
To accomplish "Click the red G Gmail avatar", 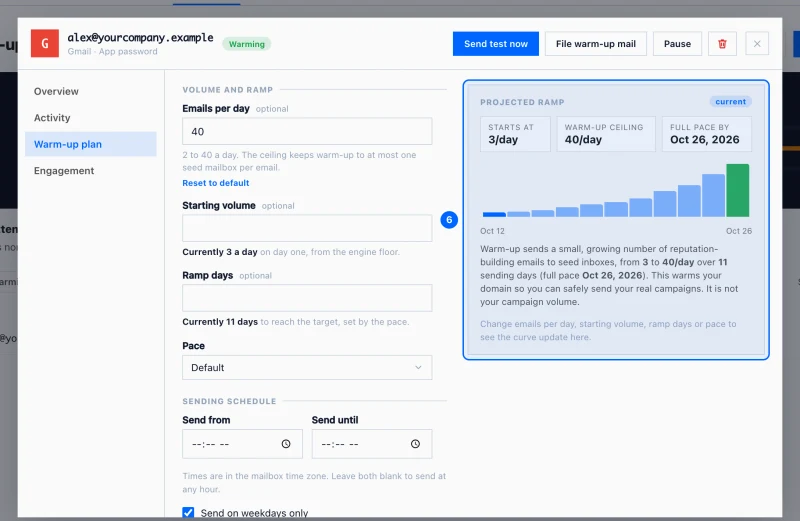I will (x=45, y=43).
